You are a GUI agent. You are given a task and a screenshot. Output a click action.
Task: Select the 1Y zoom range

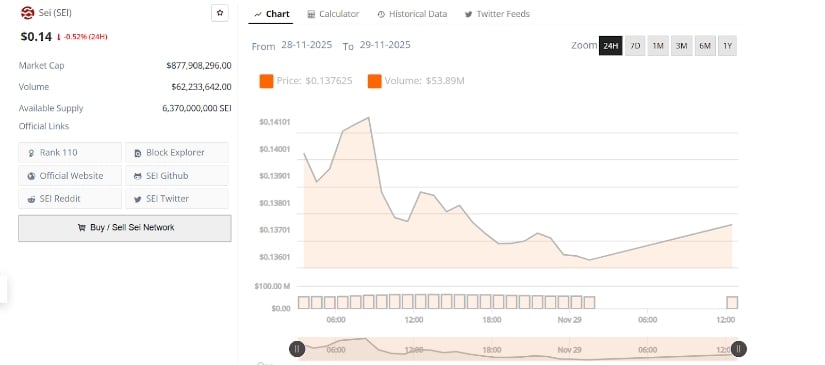click(727, 46)
